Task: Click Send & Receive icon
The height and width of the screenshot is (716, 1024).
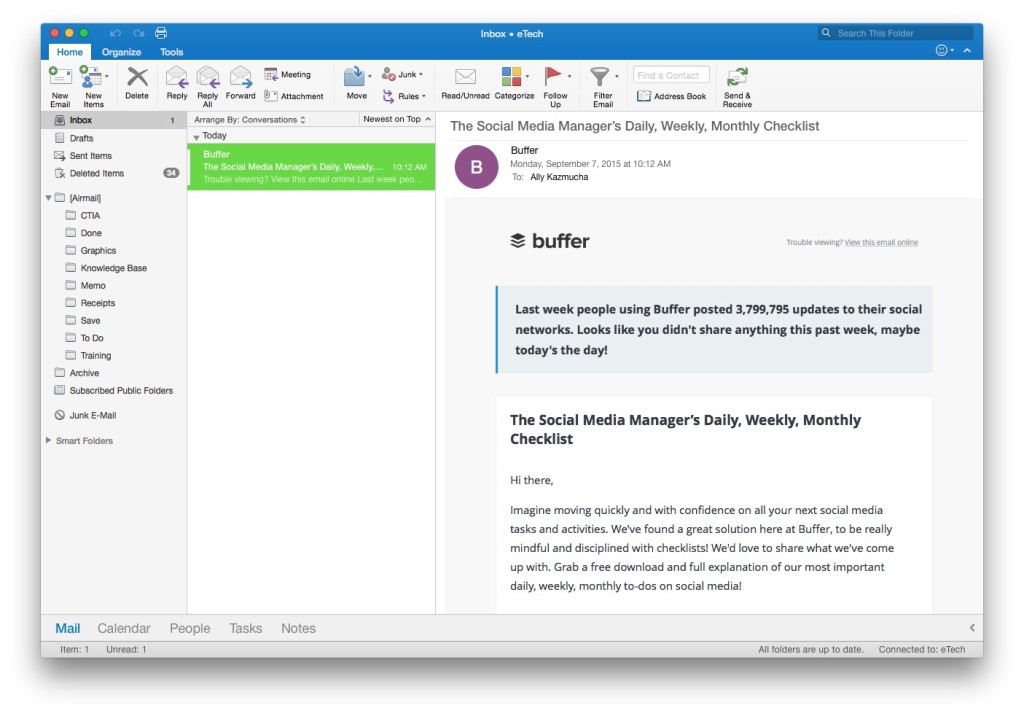Action: point(737,76)
